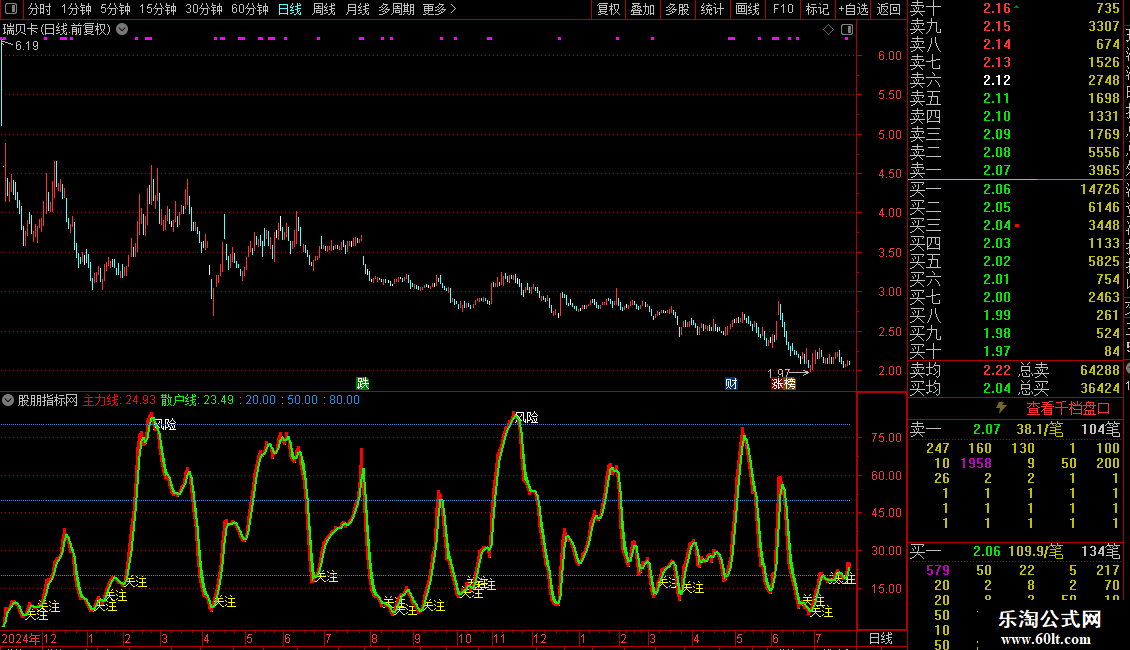The height and width of the screenshot is (650, 1130).
Task: Select the 买一 2.06 order book row
Action: (1015, 189)
